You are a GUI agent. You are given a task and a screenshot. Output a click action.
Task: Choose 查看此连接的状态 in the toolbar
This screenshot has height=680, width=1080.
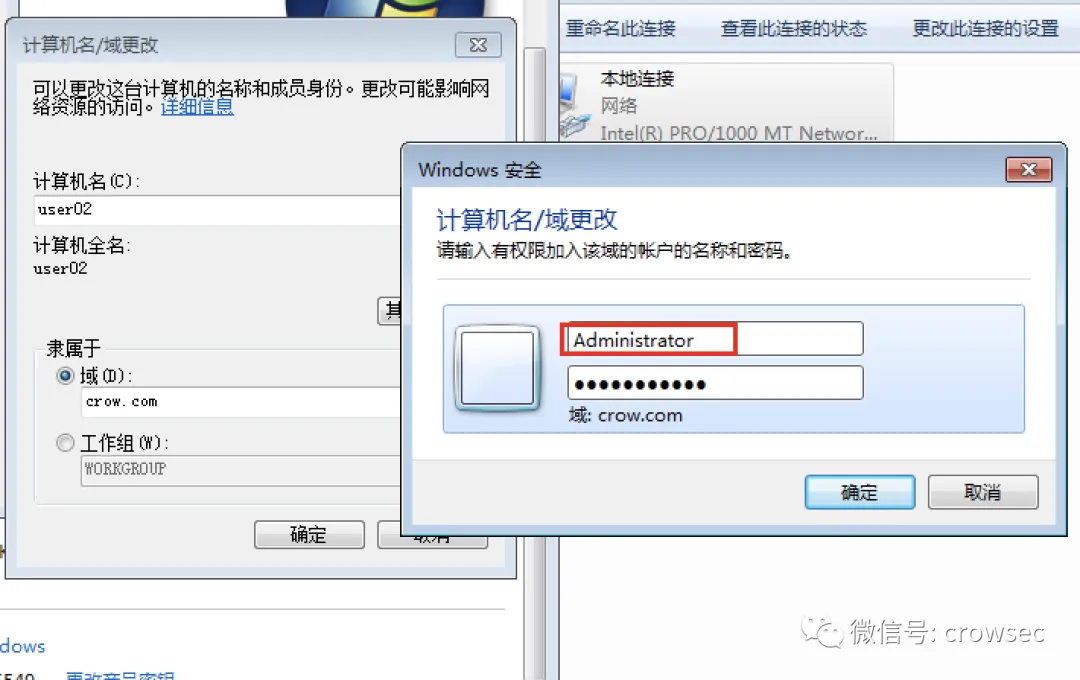click(x=793, y=29)
